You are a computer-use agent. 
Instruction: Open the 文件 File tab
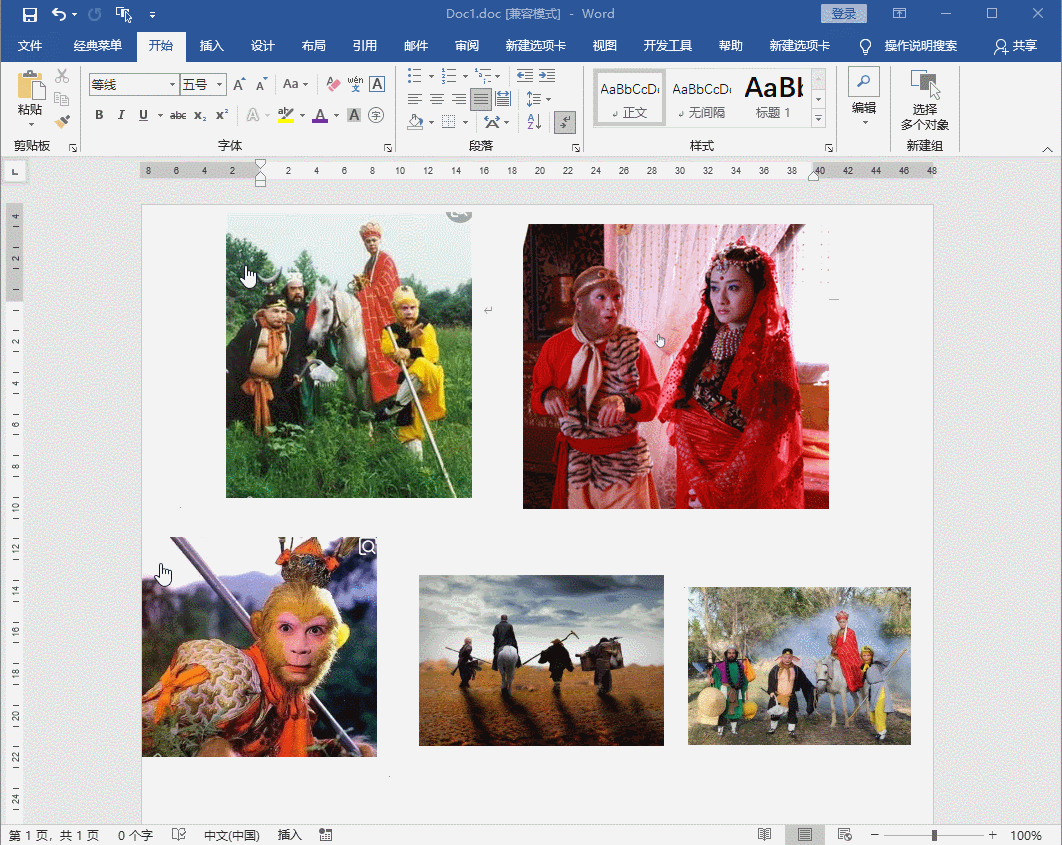[x=30, y=45]
